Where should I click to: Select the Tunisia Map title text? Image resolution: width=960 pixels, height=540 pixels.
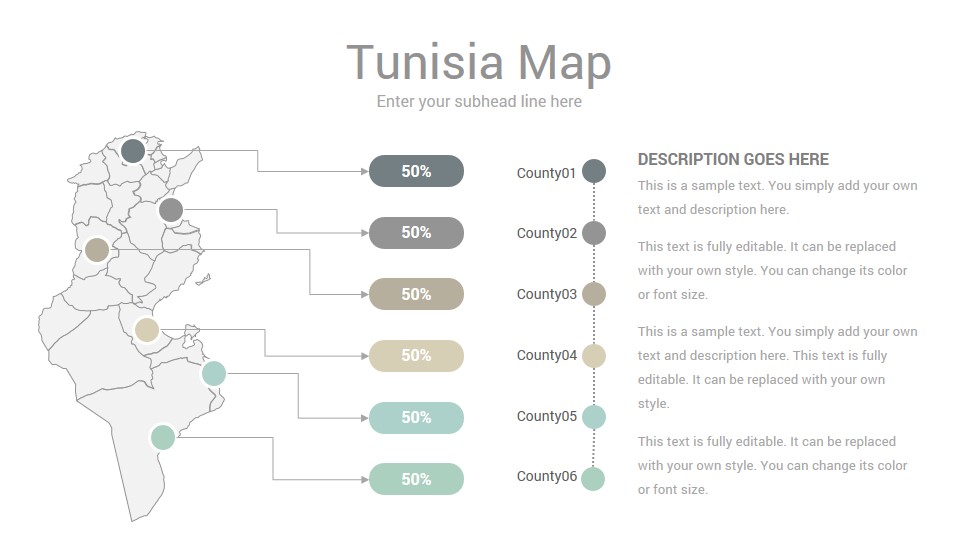tap(479, 62)
